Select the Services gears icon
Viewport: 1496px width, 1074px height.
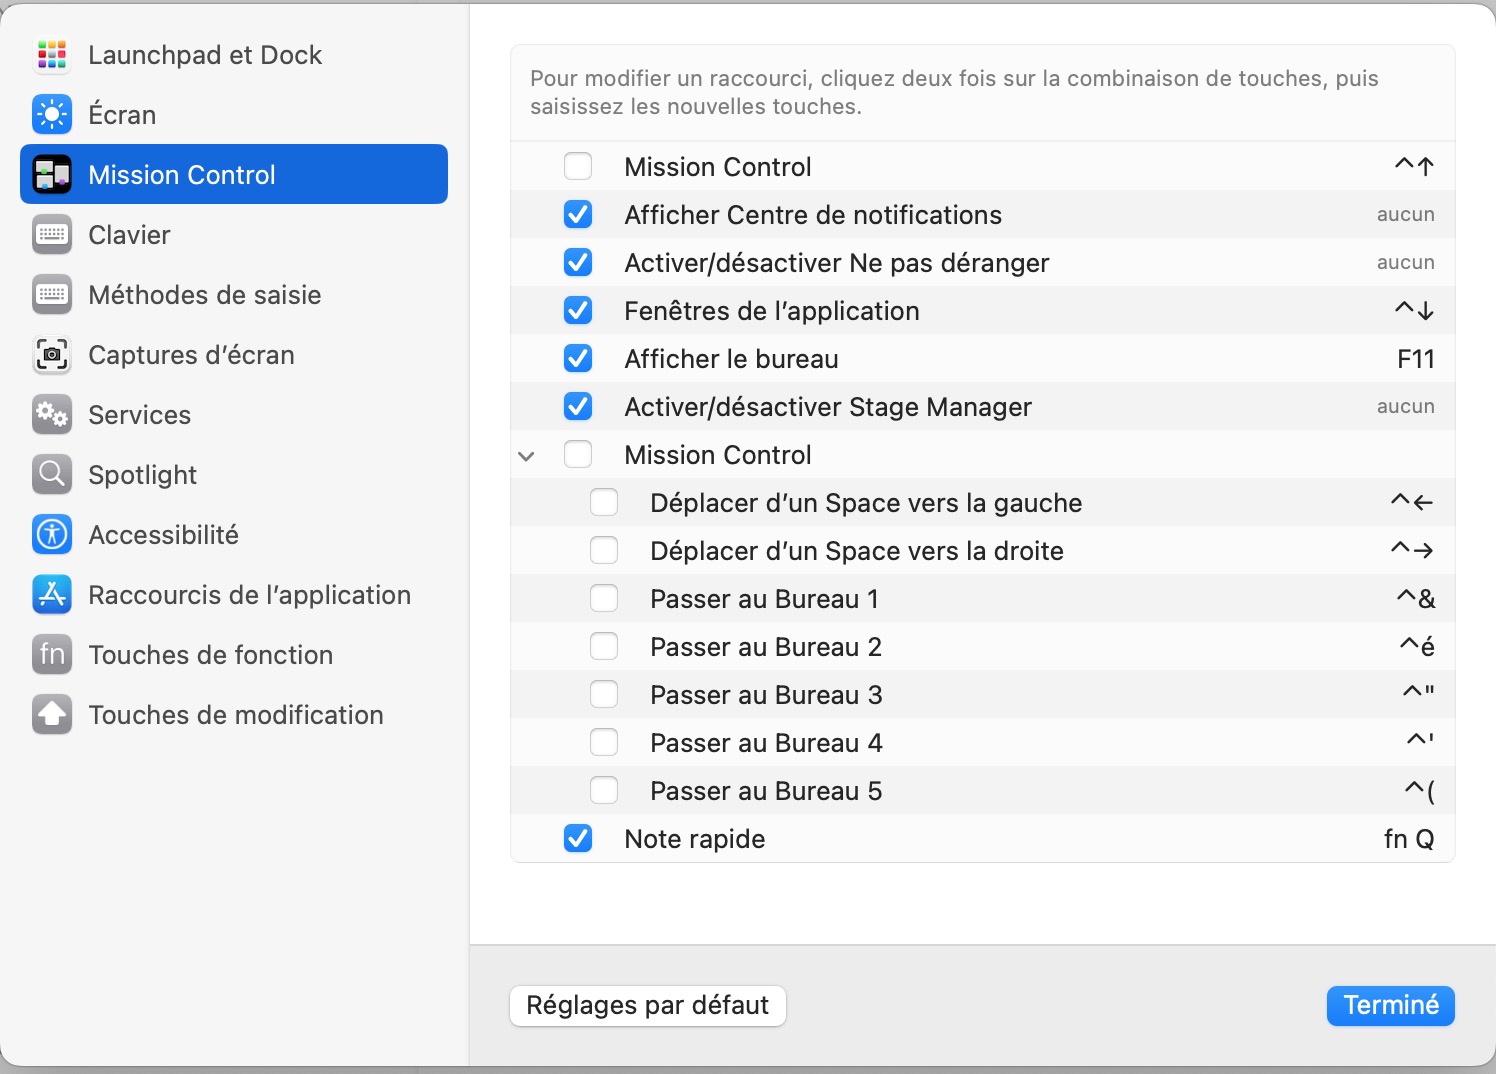52,415
